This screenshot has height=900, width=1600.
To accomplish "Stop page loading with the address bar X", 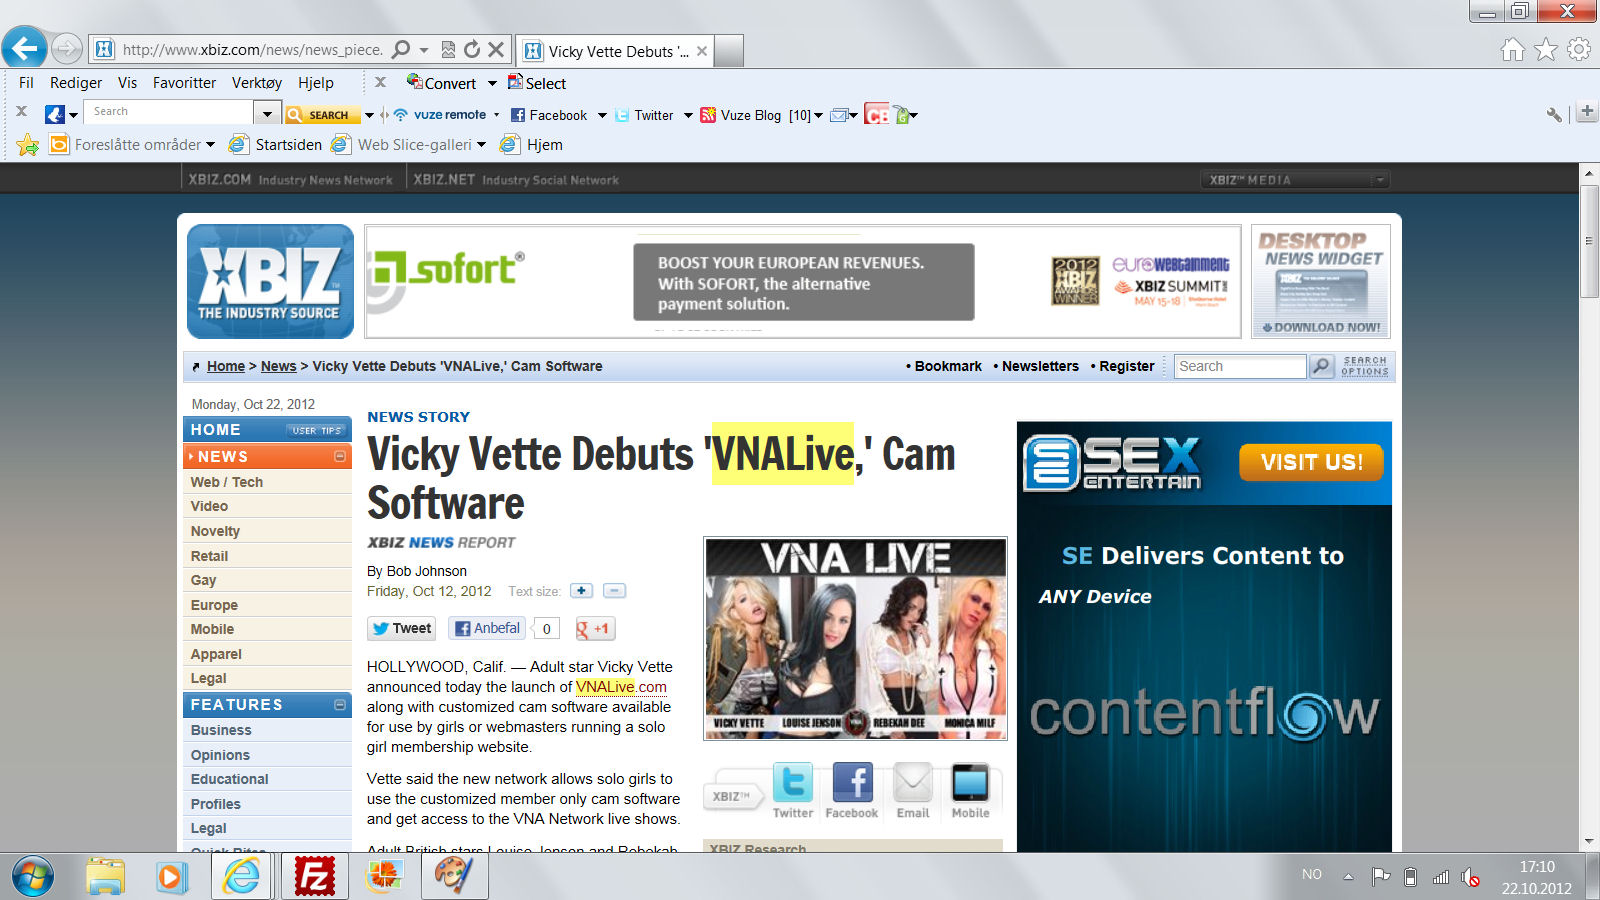I will (x=496, y=49).
